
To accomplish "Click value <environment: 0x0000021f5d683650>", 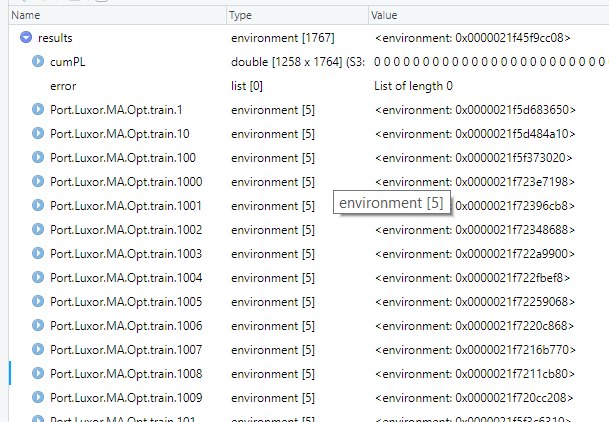I will click(475, 110).
